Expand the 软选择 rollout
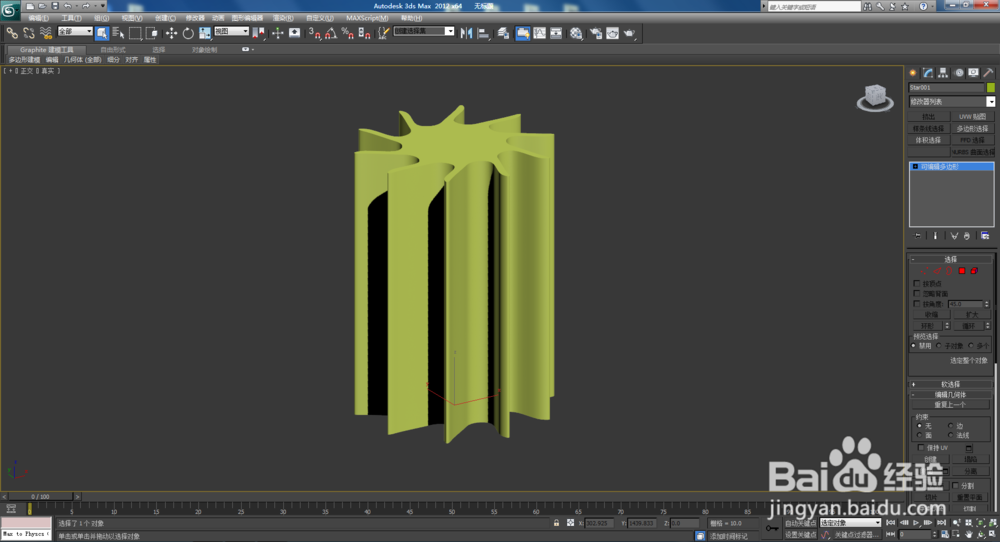1000x542 pixels. tap(950, 384)
